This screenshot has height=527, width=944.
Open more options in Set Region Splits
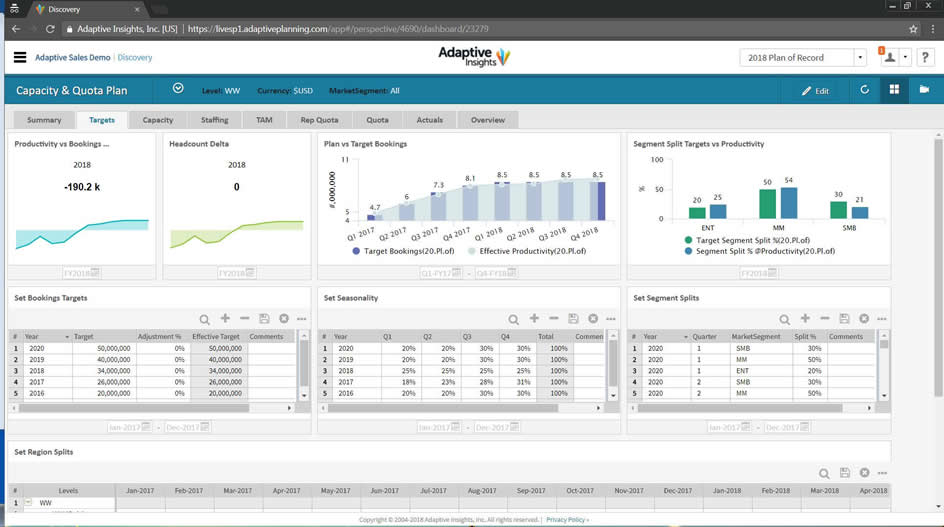[883, 473]
